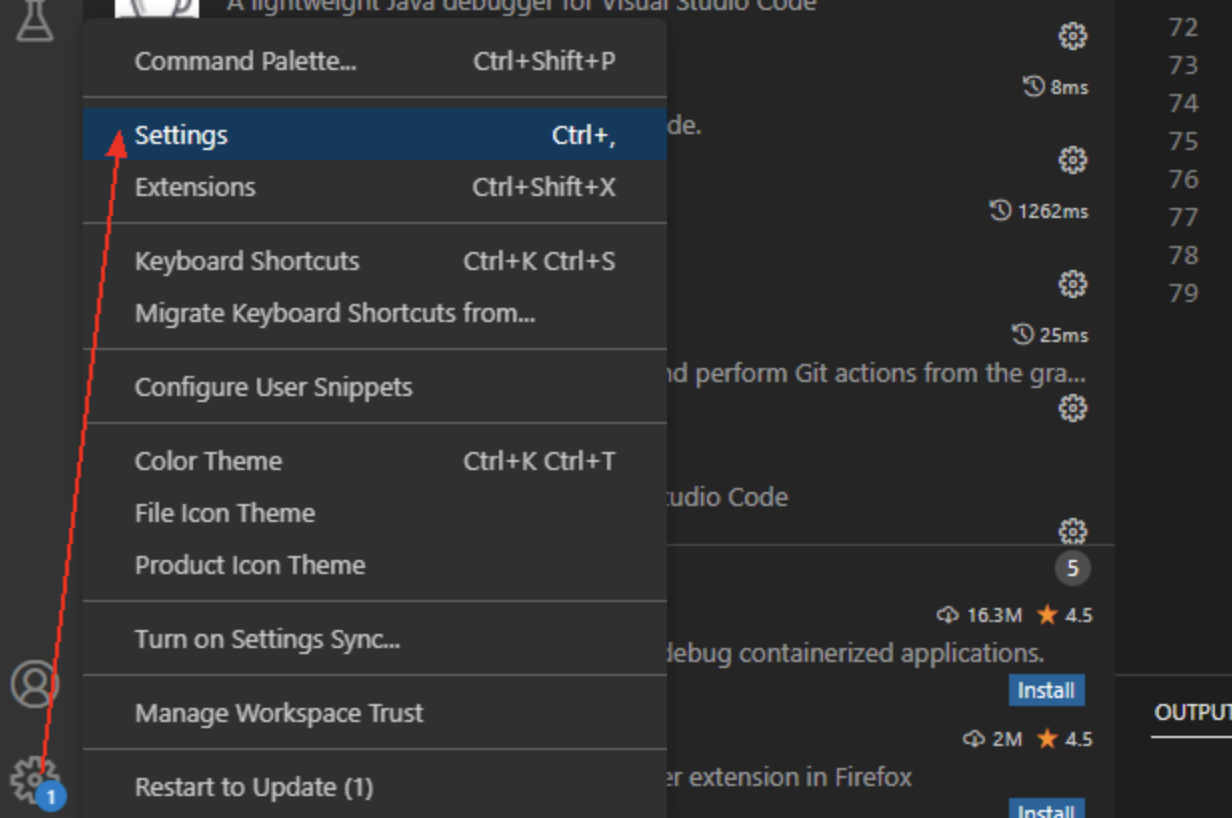Screen dimensions: 1232x818
Task: Choose Restart to Update (1)
Action: (x=375, y=787)
